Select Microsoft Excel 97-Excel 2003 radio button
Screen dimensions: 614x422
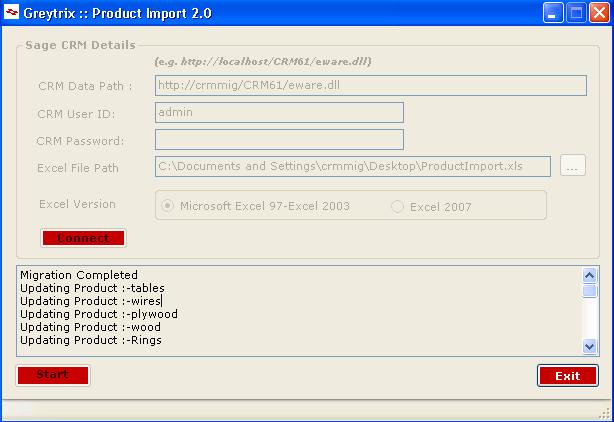(x=167, y=206)
